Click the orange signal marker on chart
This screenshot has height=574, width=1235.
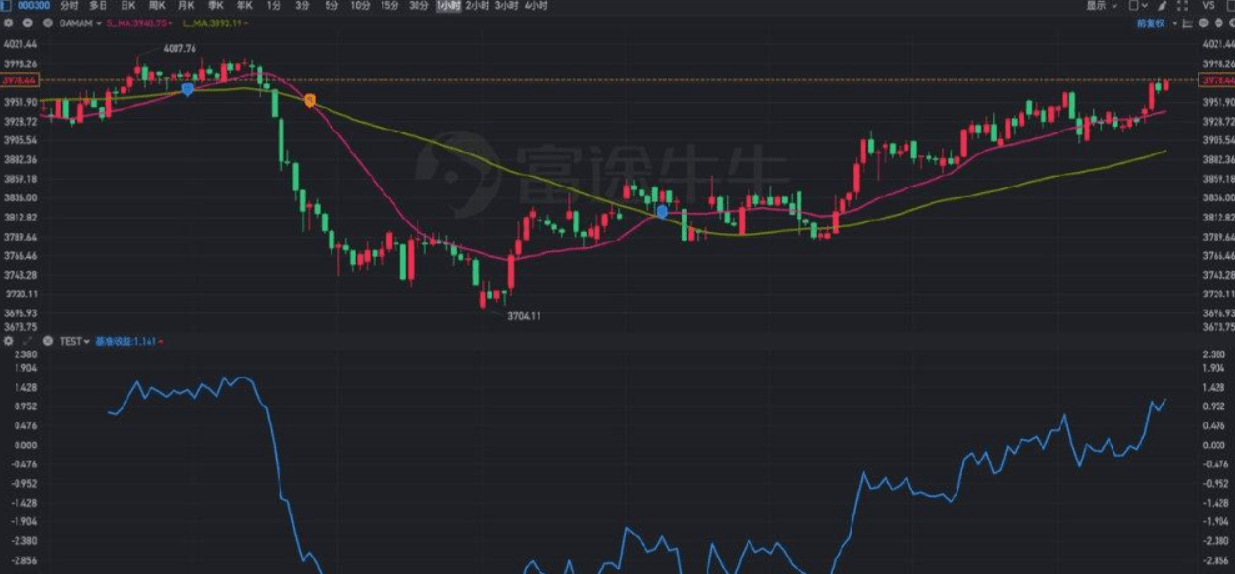[310, 100]
